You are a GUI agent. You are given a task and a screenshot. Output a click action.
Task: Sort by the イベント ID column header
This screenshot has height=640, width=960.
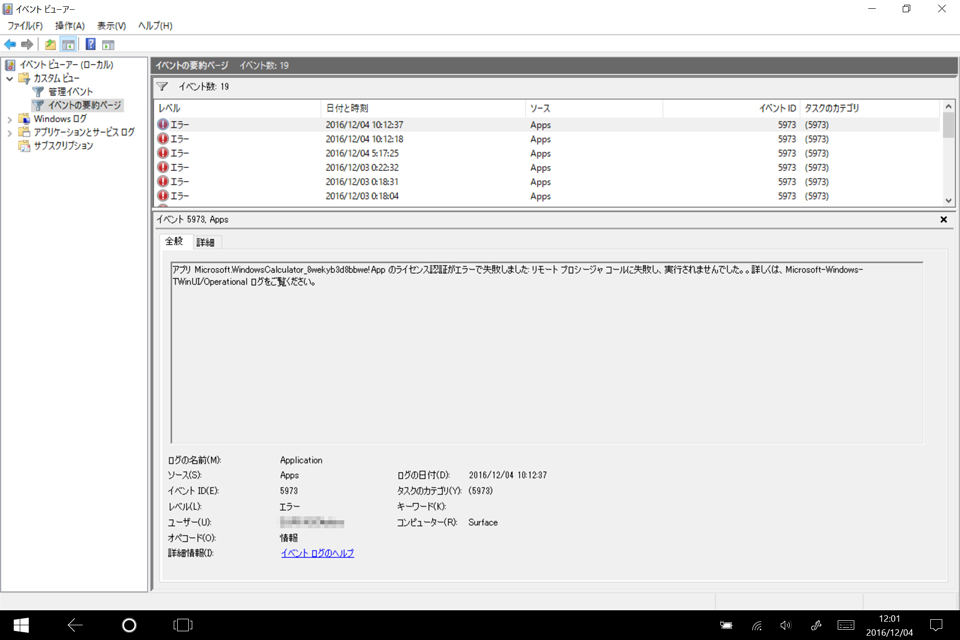click(x=732, y=108)
